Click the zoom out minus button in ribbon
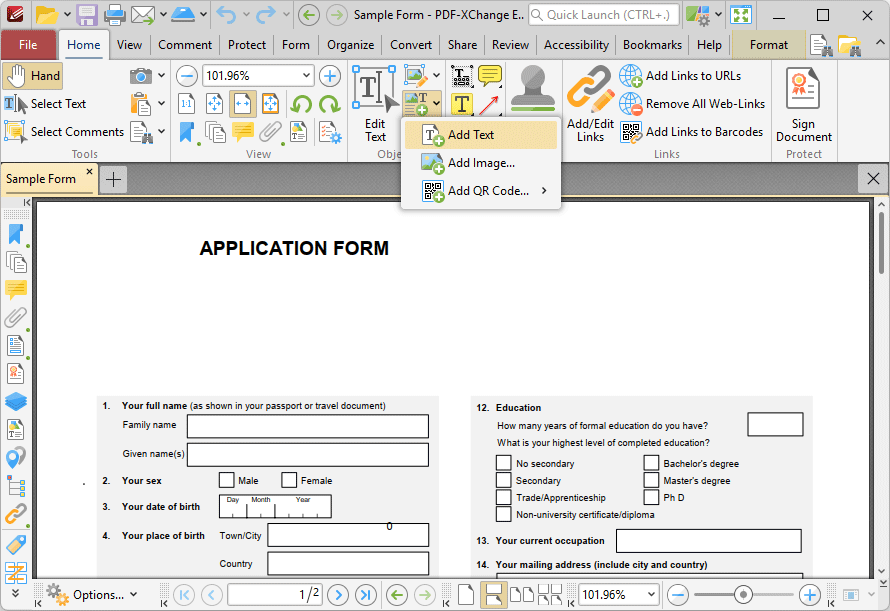This screenshot has height=611, width=890. coord(187,76)
